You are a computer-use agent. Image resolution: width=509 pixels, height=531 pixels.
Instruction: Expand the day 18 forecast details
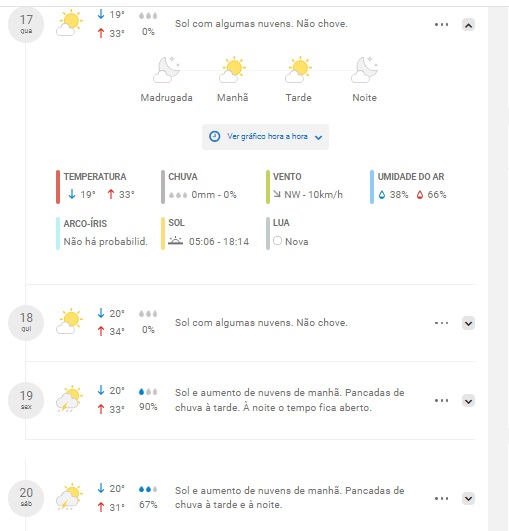pos(468,323)
